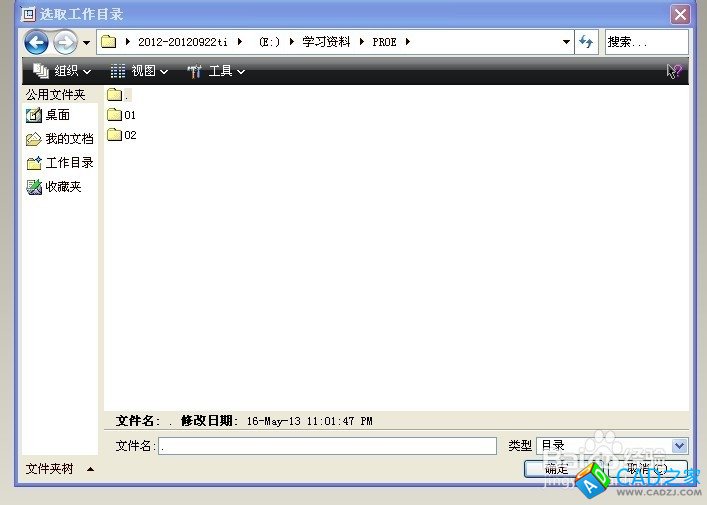The image size is (707, 505).
Task: Open the recent locations dropdown arrow
Action: tap(86, 42)
